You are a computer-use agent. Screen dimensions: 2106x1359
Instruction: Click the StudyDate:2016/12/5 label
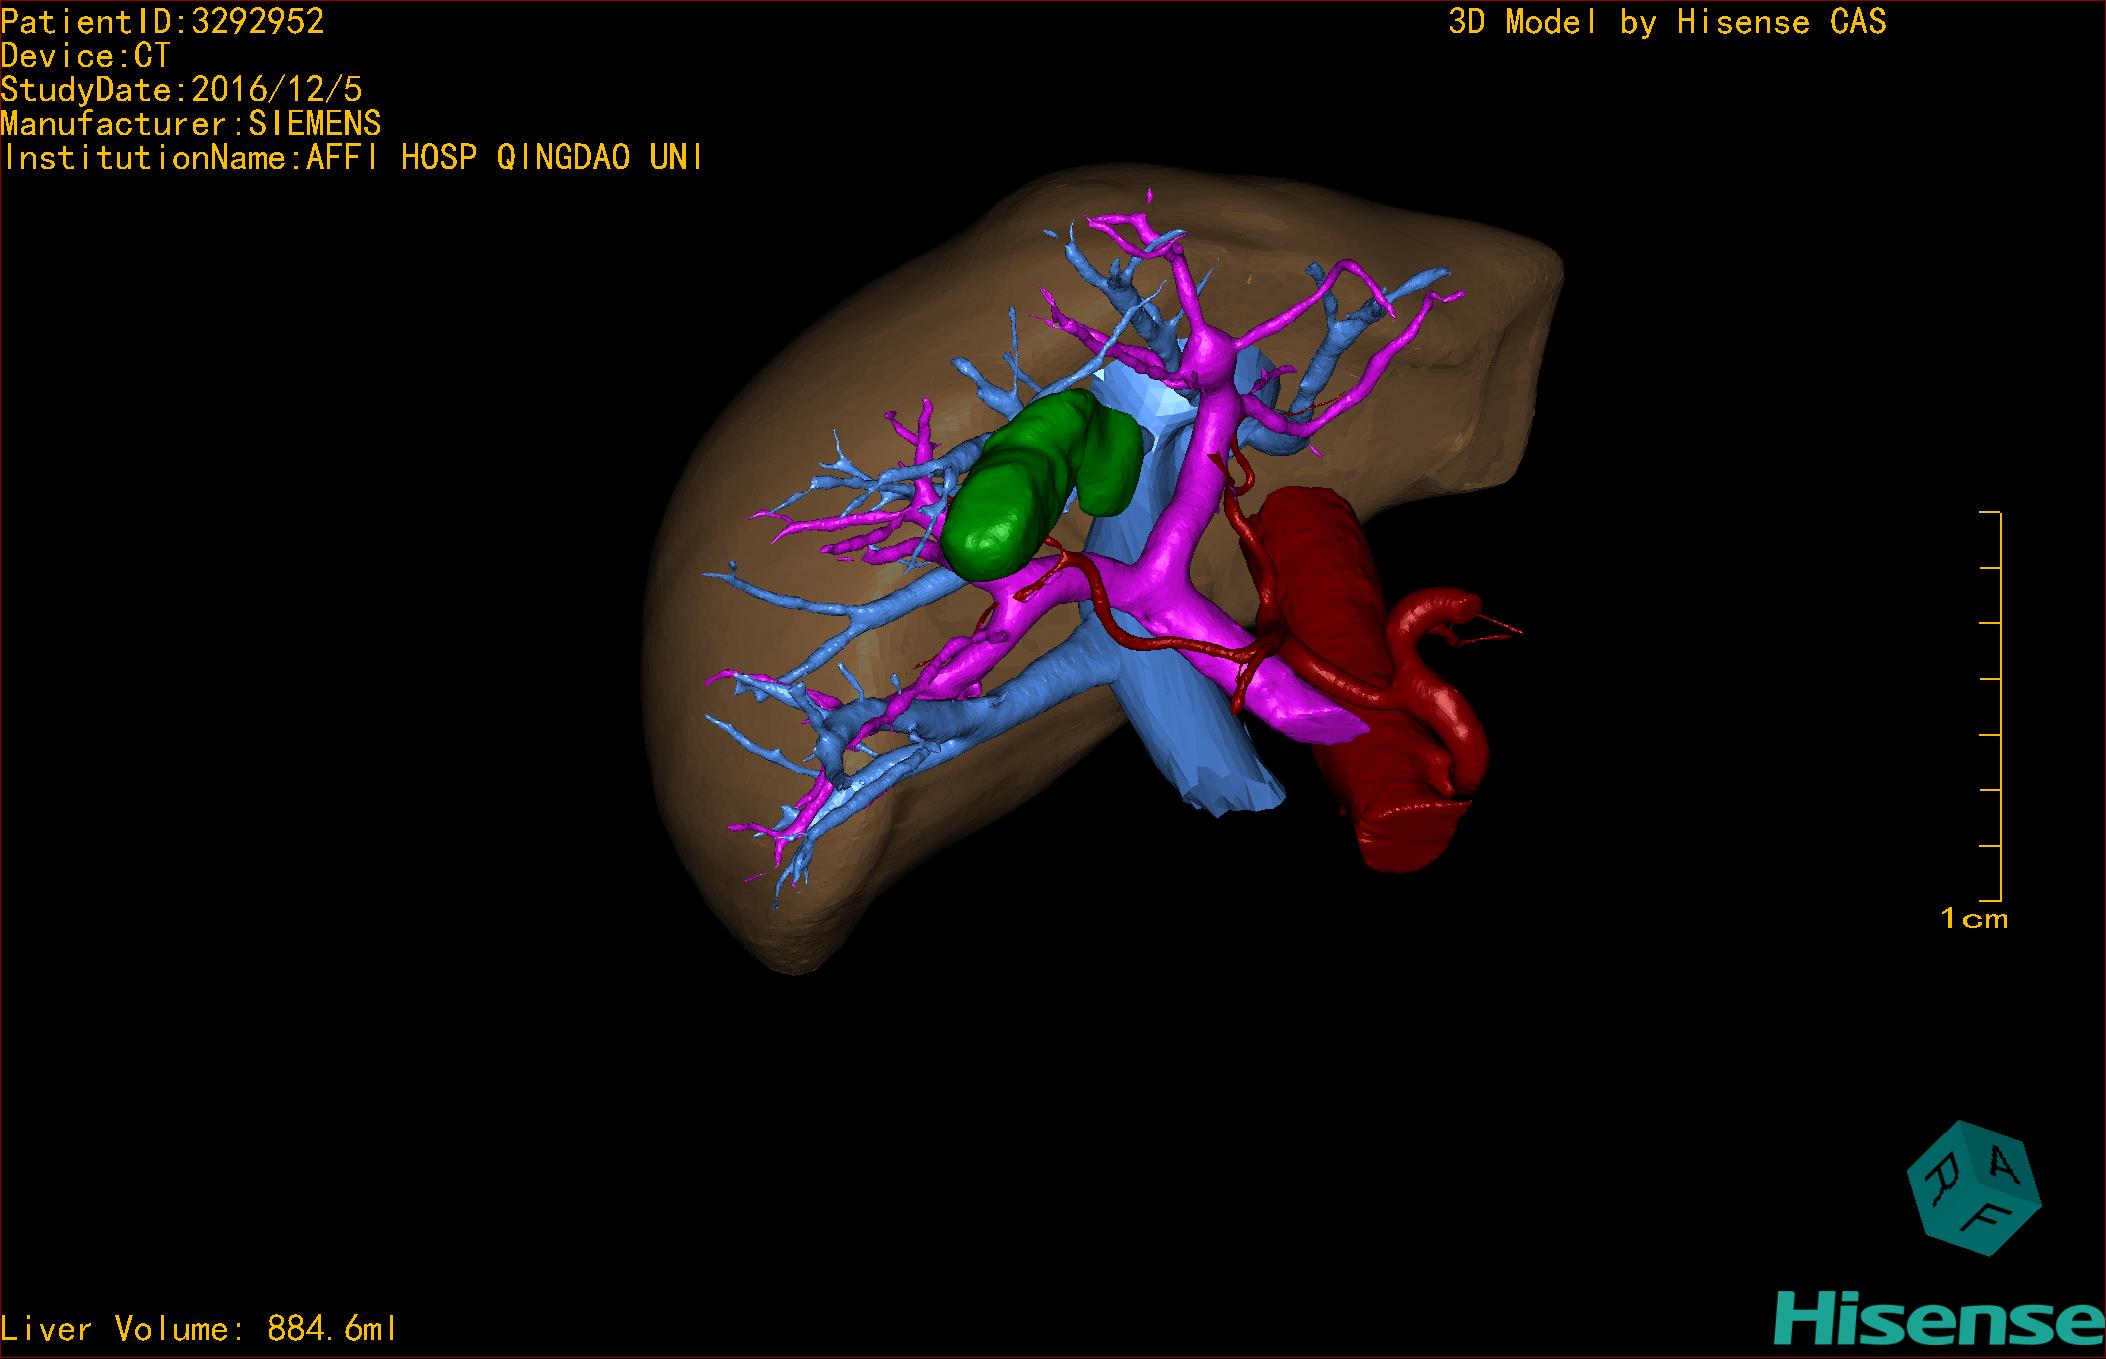click(181, 89)
